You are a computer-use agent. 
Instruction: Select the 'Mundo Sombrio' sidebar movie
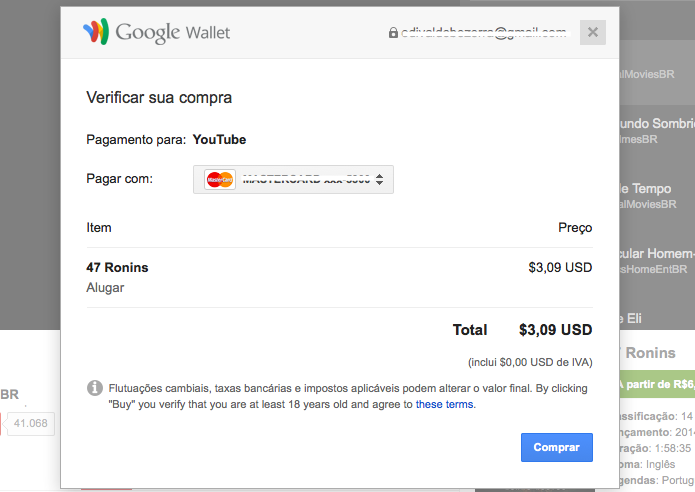[657, 123]
